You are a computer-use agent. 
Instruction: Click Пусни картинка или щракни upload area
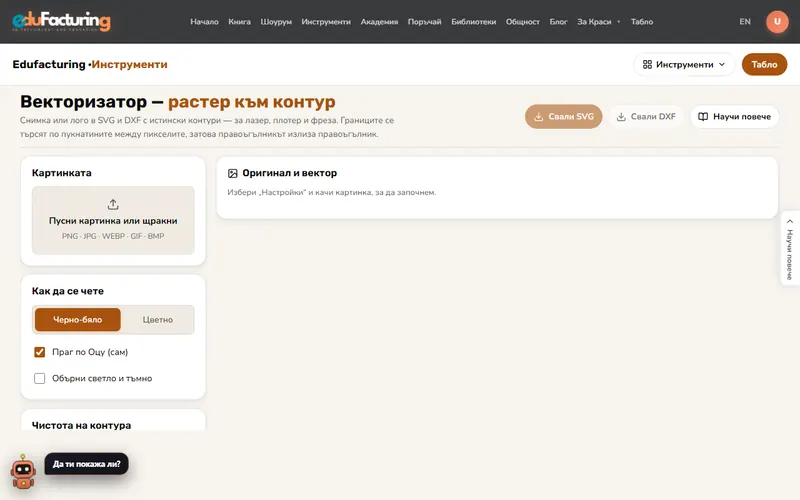coord(113,220)
